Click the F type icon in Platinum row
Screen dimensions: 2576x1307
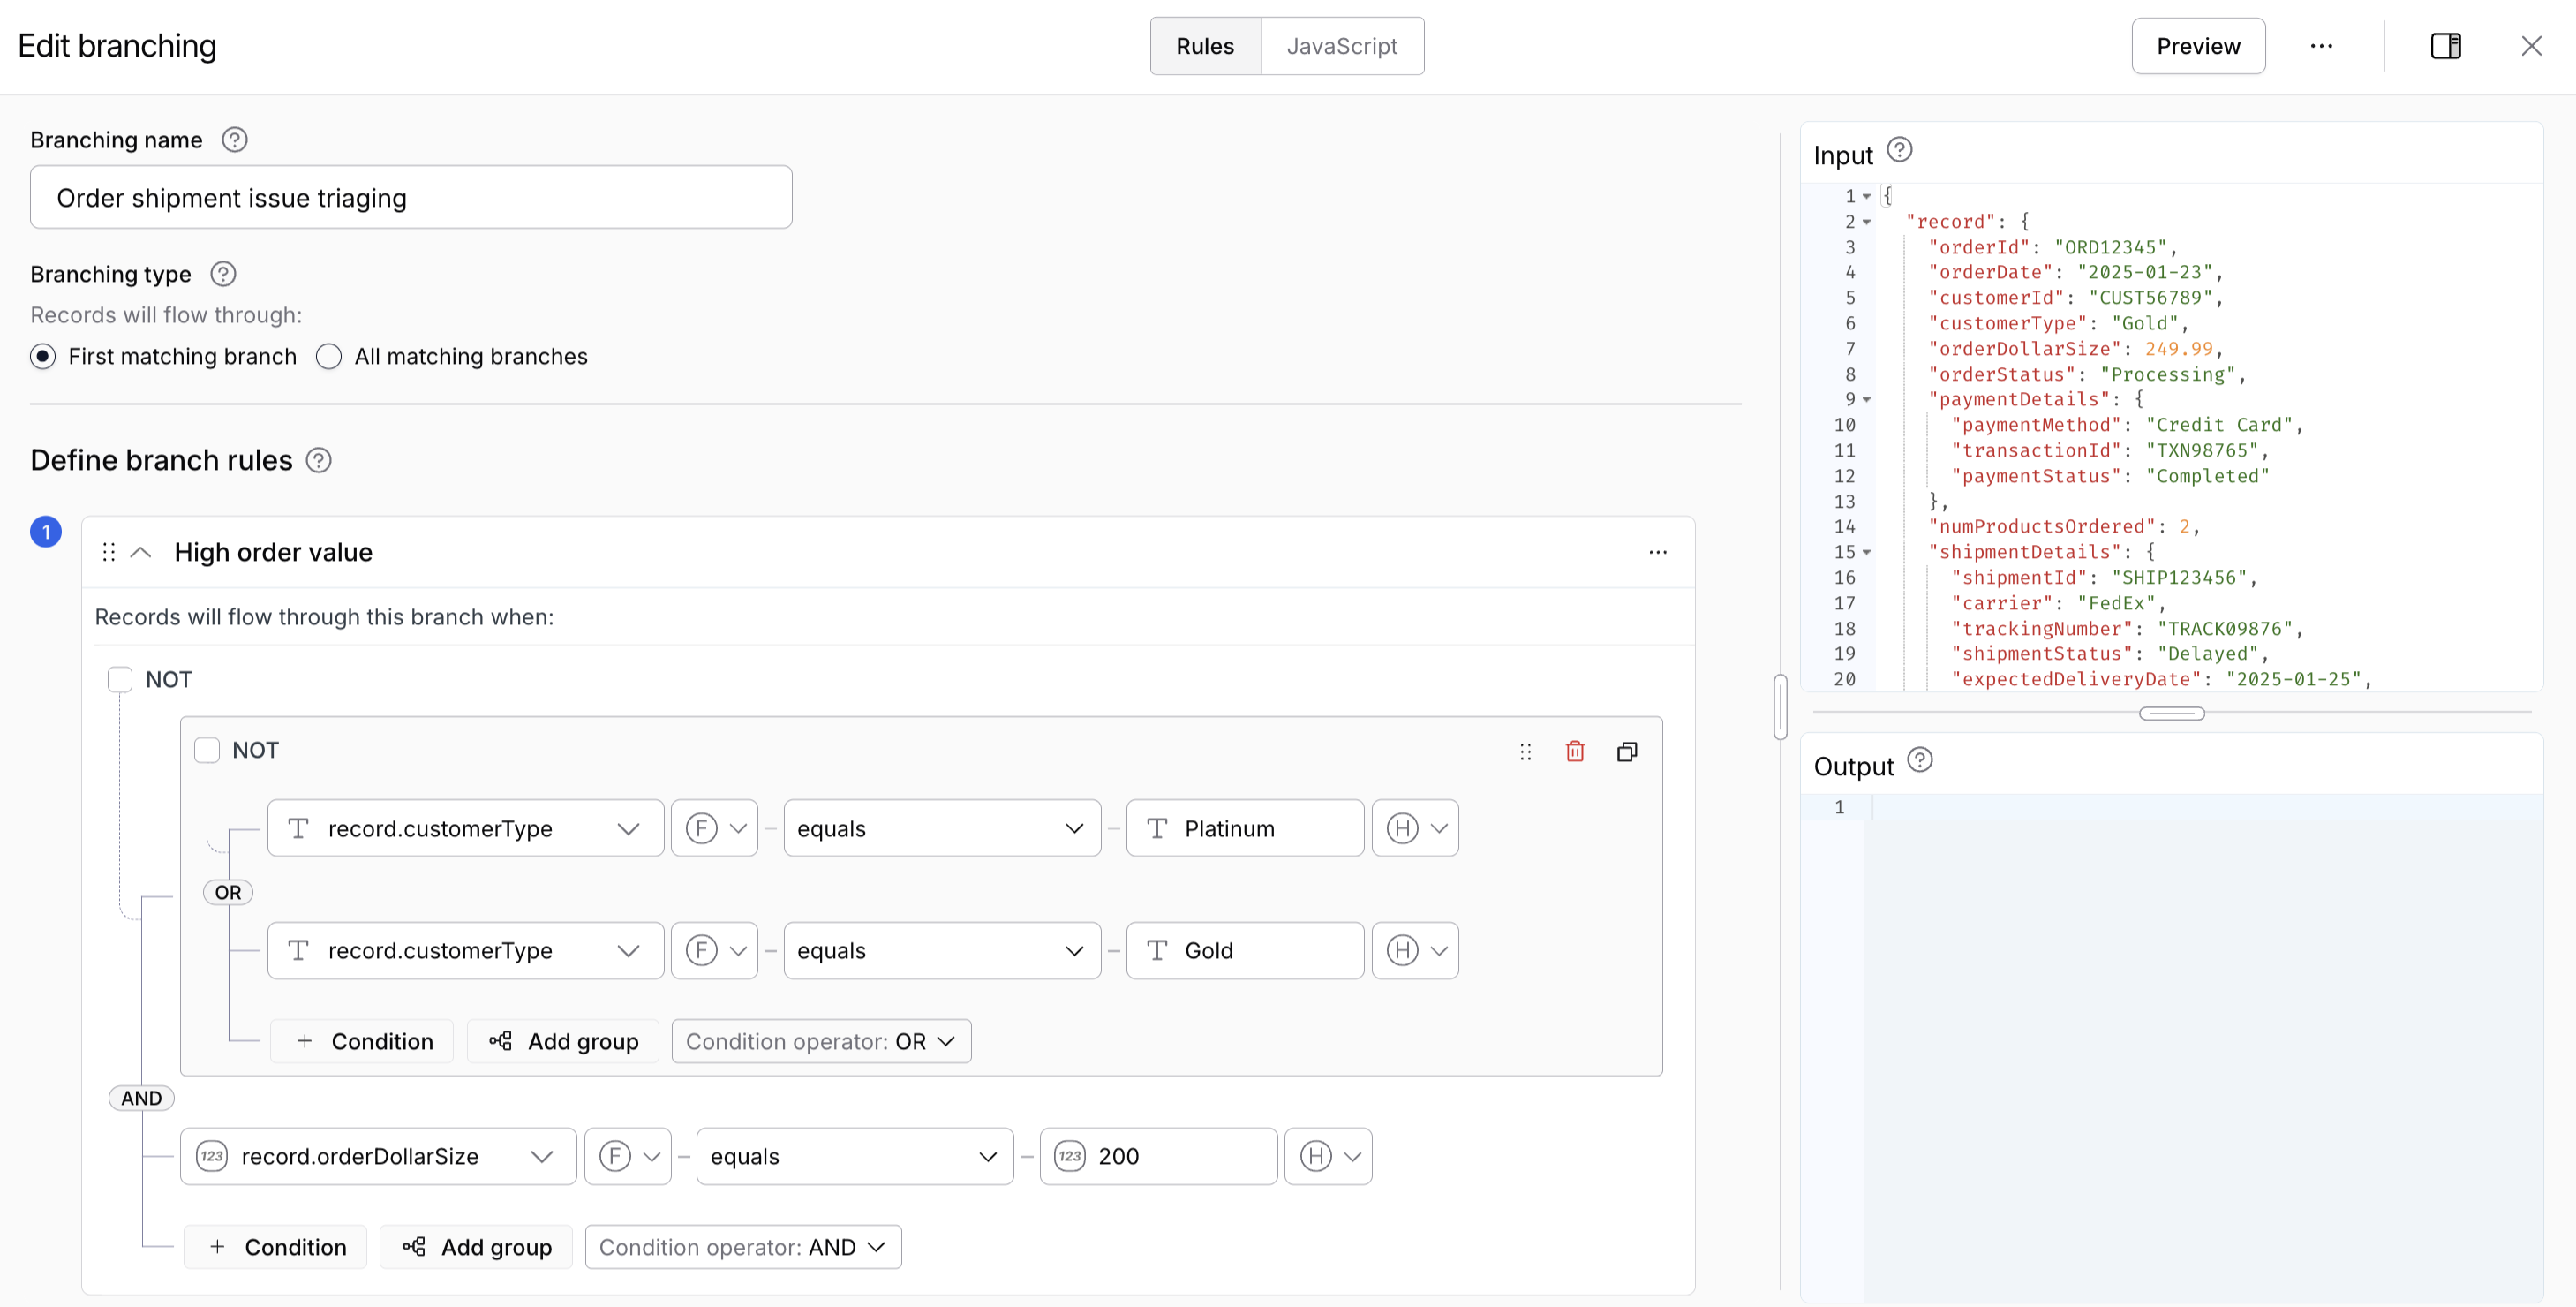tap(701, 829)
